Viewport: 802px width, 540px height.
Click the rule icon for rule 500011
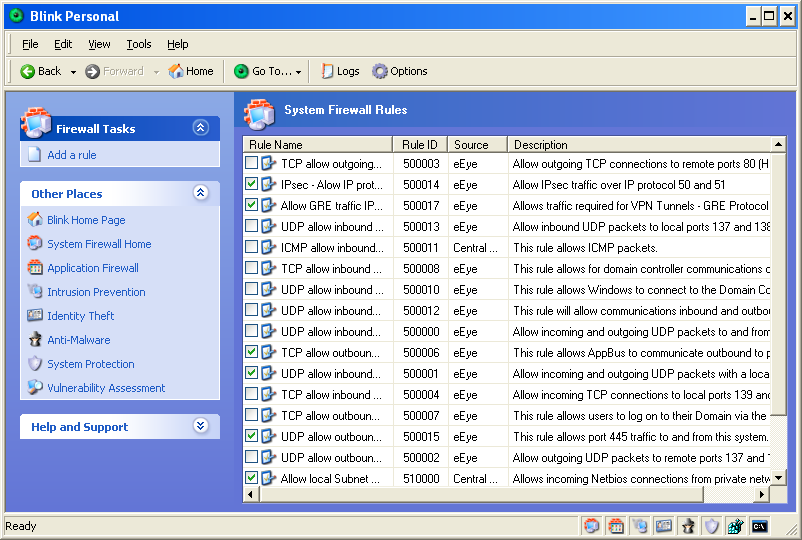click(269, 248)
